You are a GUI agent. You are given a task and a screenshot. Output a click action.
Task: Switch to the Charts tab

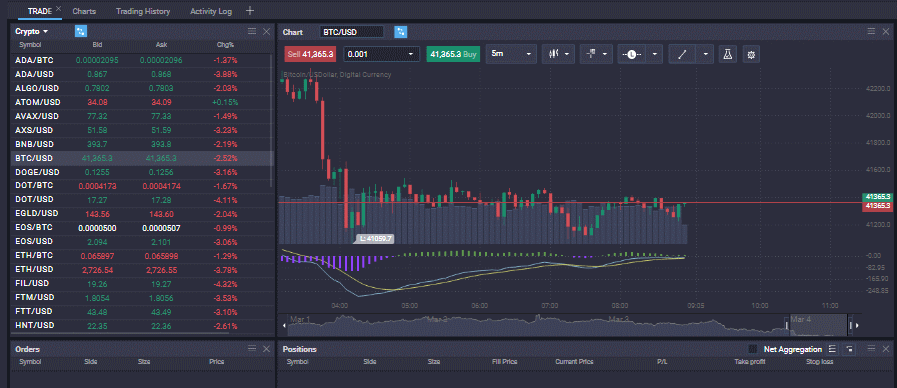84,11
